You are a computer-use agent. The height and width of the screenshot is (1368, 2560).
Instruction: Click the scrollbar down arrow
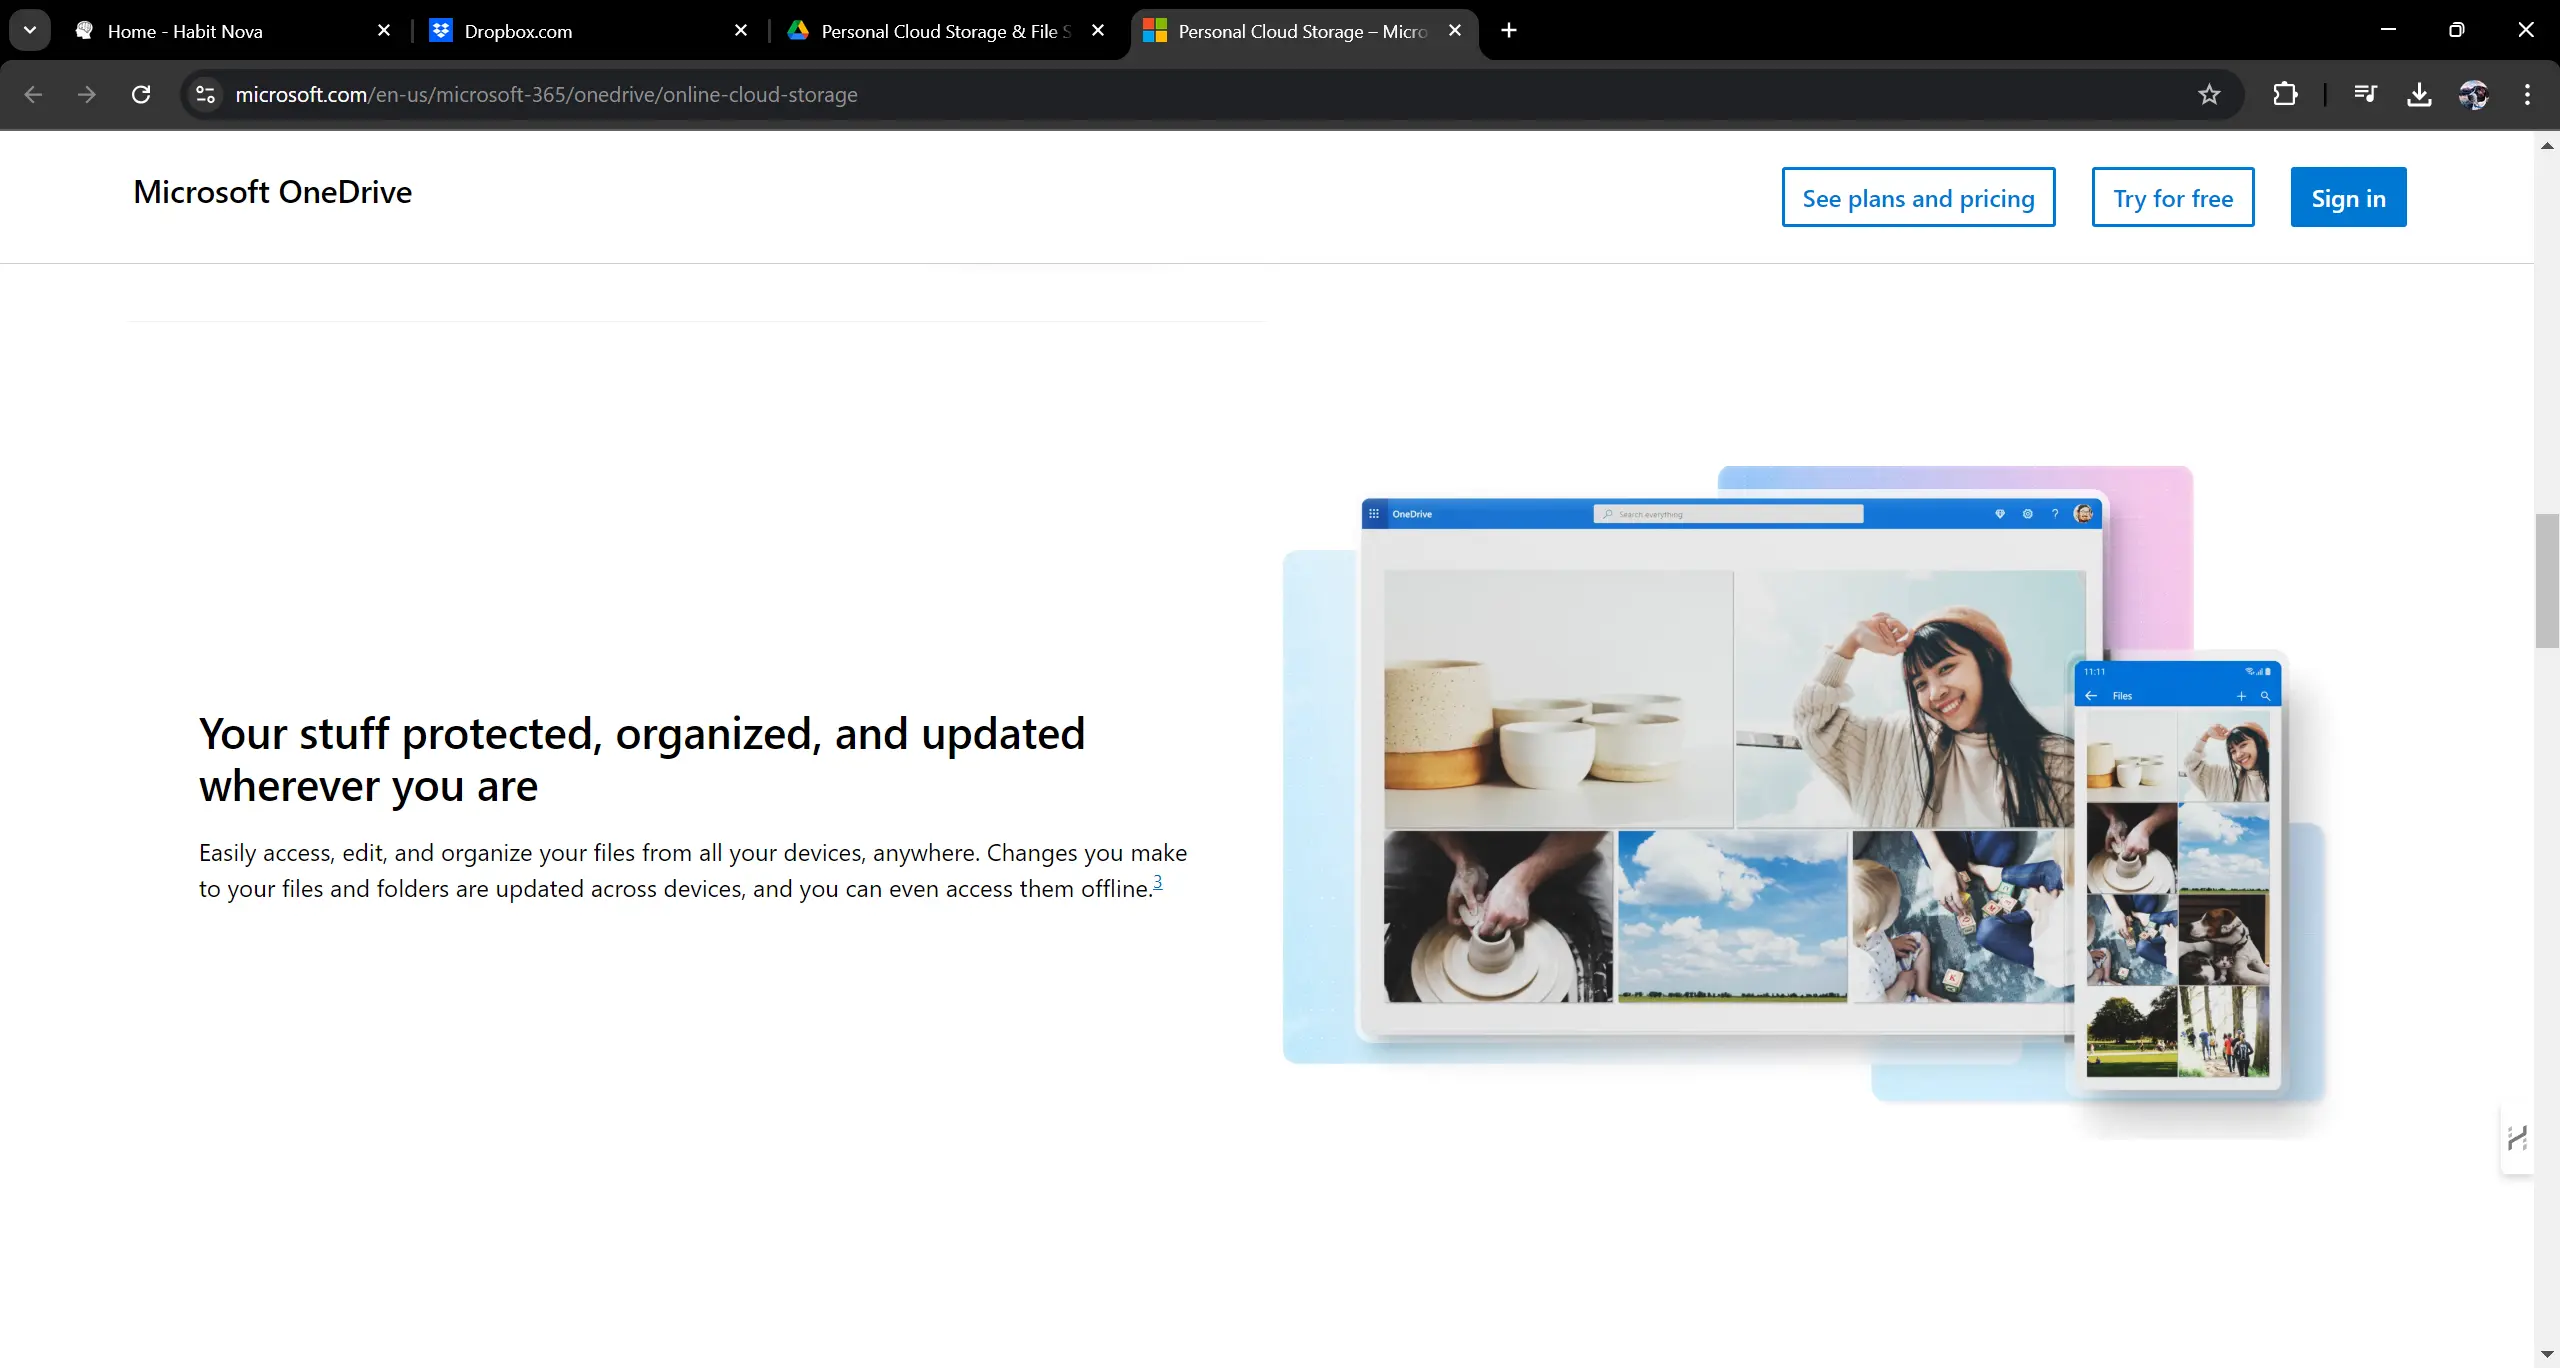2547,1355
